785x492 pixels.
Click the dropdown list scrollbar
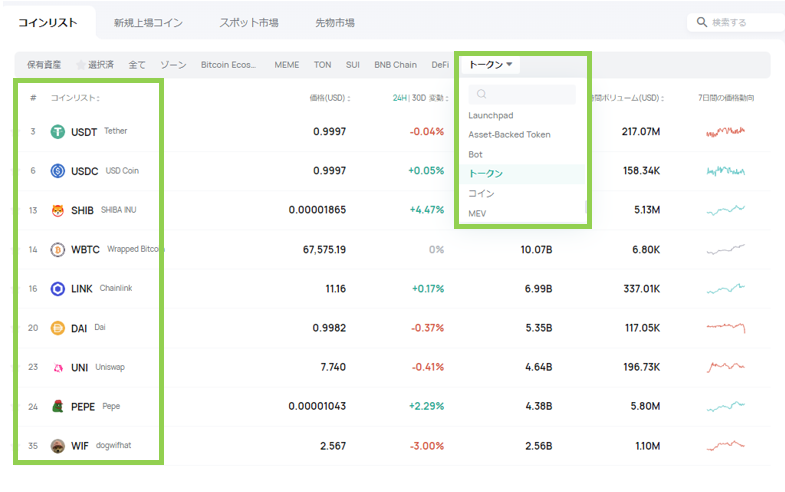585,206
